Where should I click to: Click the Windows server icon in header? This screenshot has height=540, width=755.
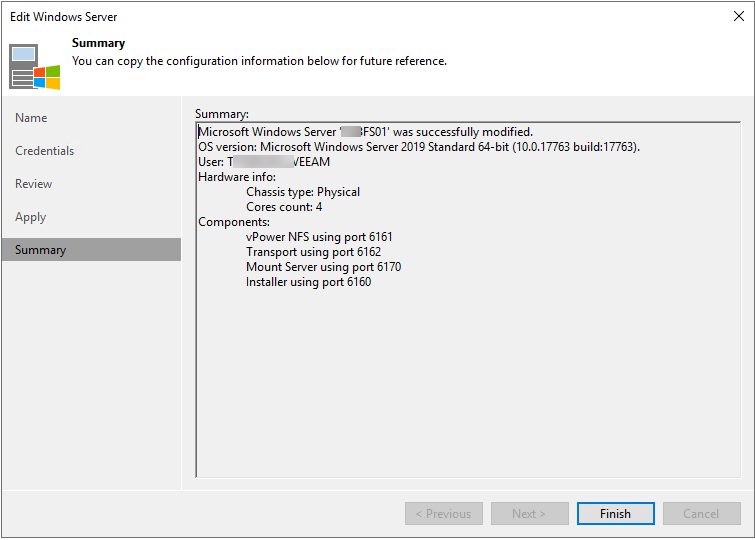point(35,67)
